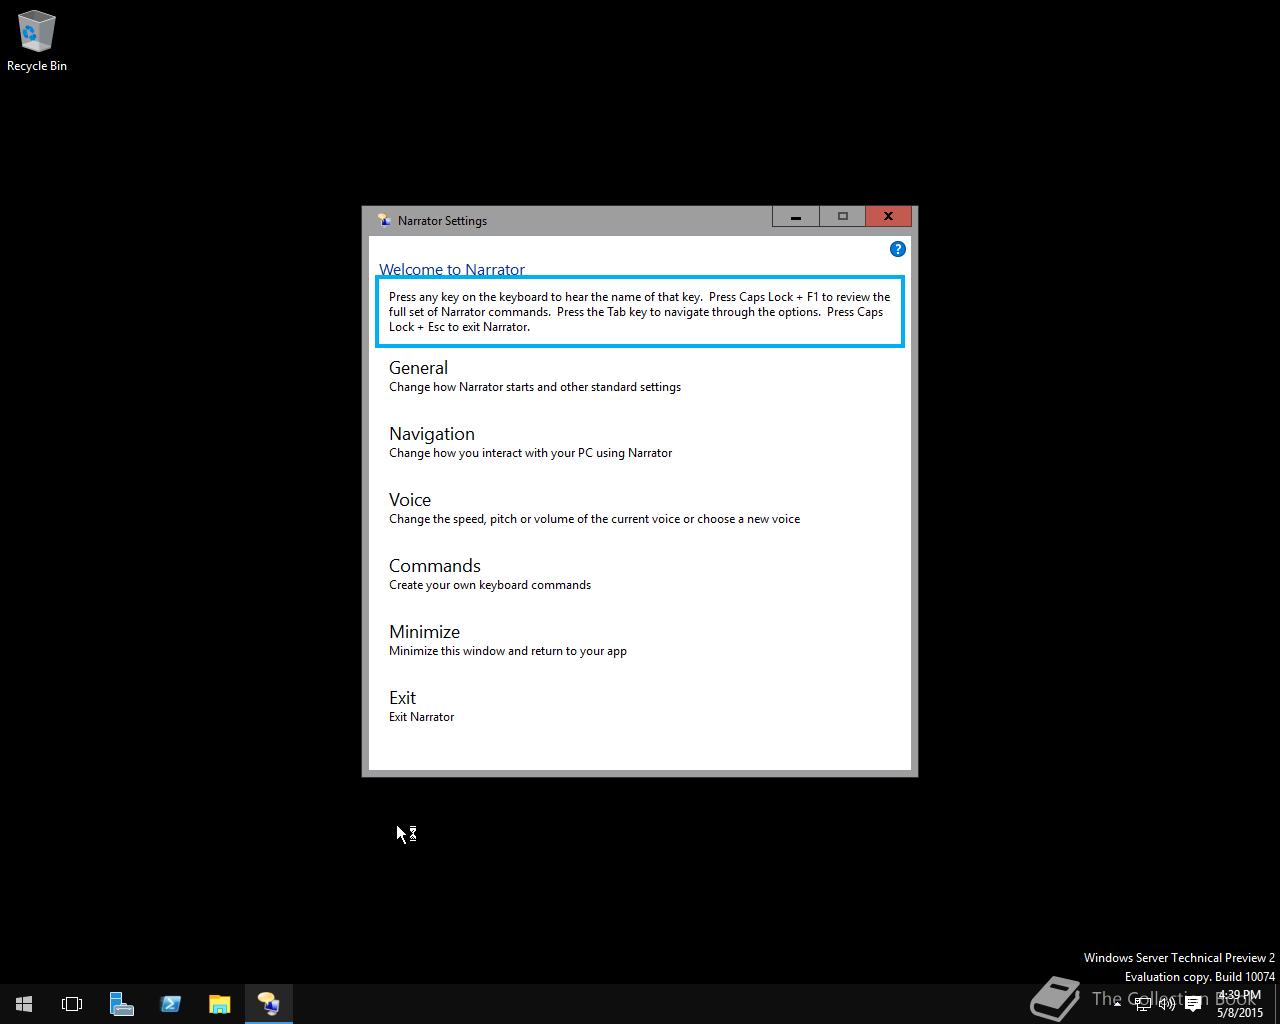Click 'Change how Narrator starts' description
Image resolution: width=1280 pixels, height=1024 pixels.
[x=535, y=387]
